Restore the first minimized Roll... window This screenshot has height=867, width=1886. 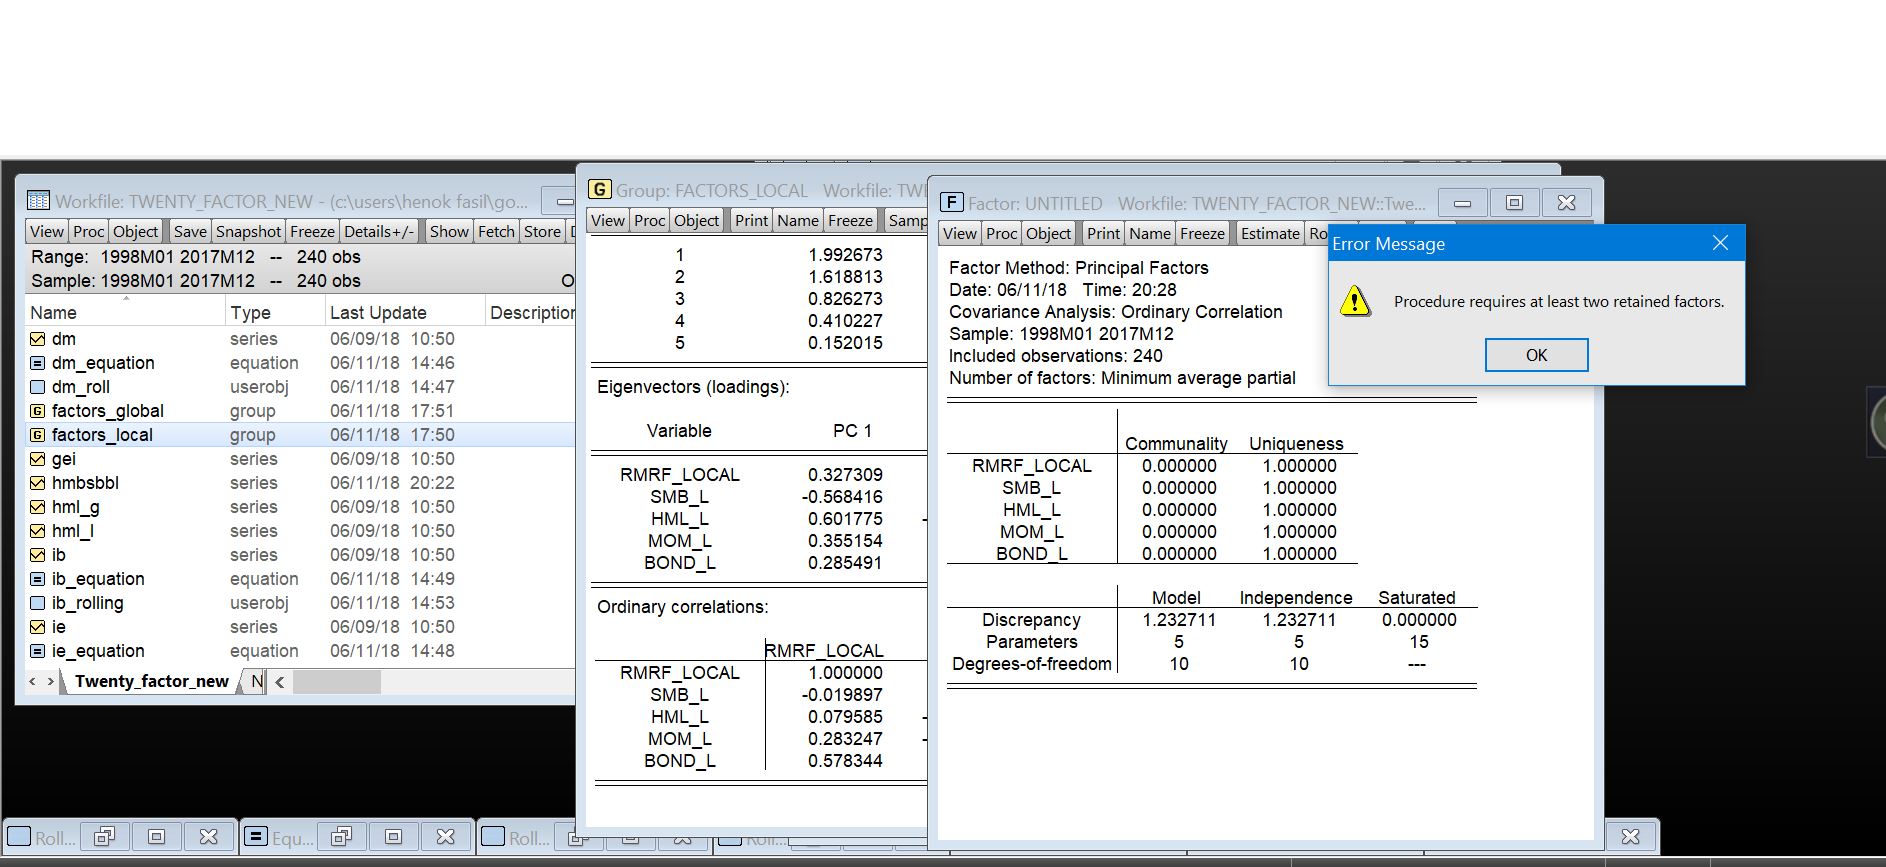pos(104,836)
